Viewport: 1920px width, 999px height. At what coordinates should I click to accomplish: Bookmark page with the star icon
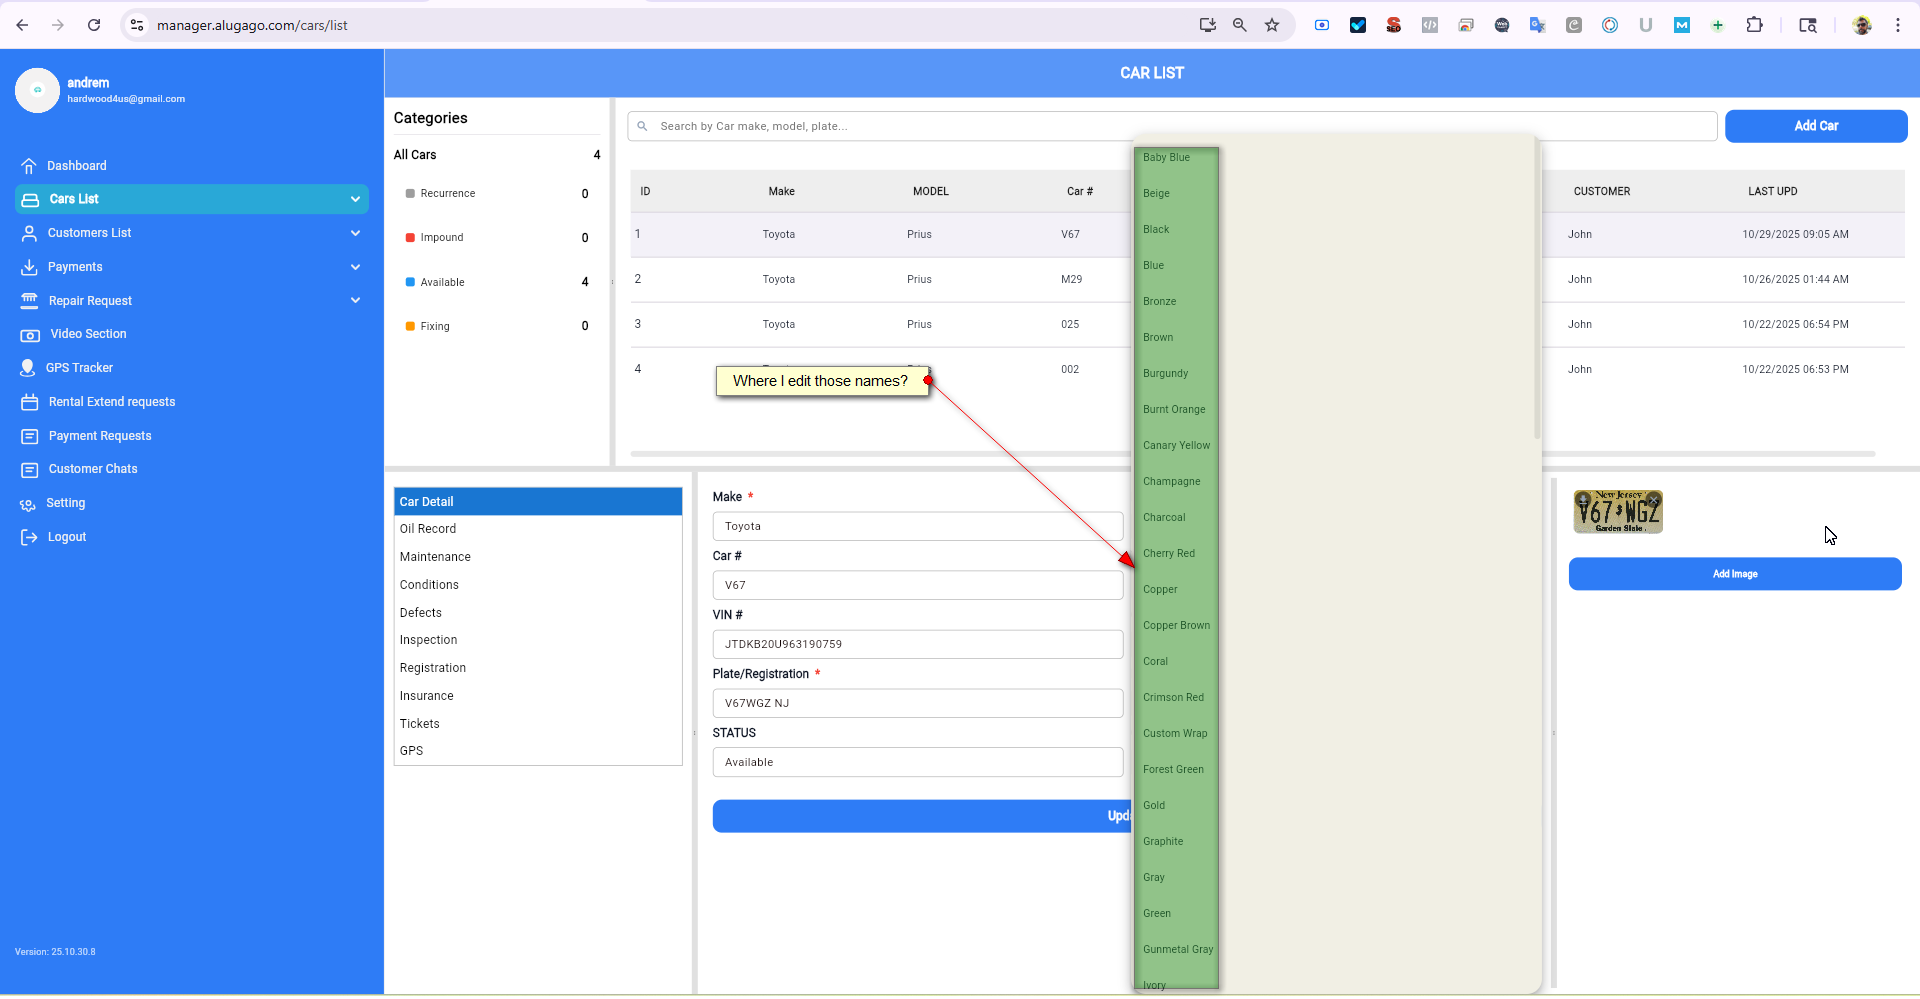pyautogui.click(x=1272, y=25)
